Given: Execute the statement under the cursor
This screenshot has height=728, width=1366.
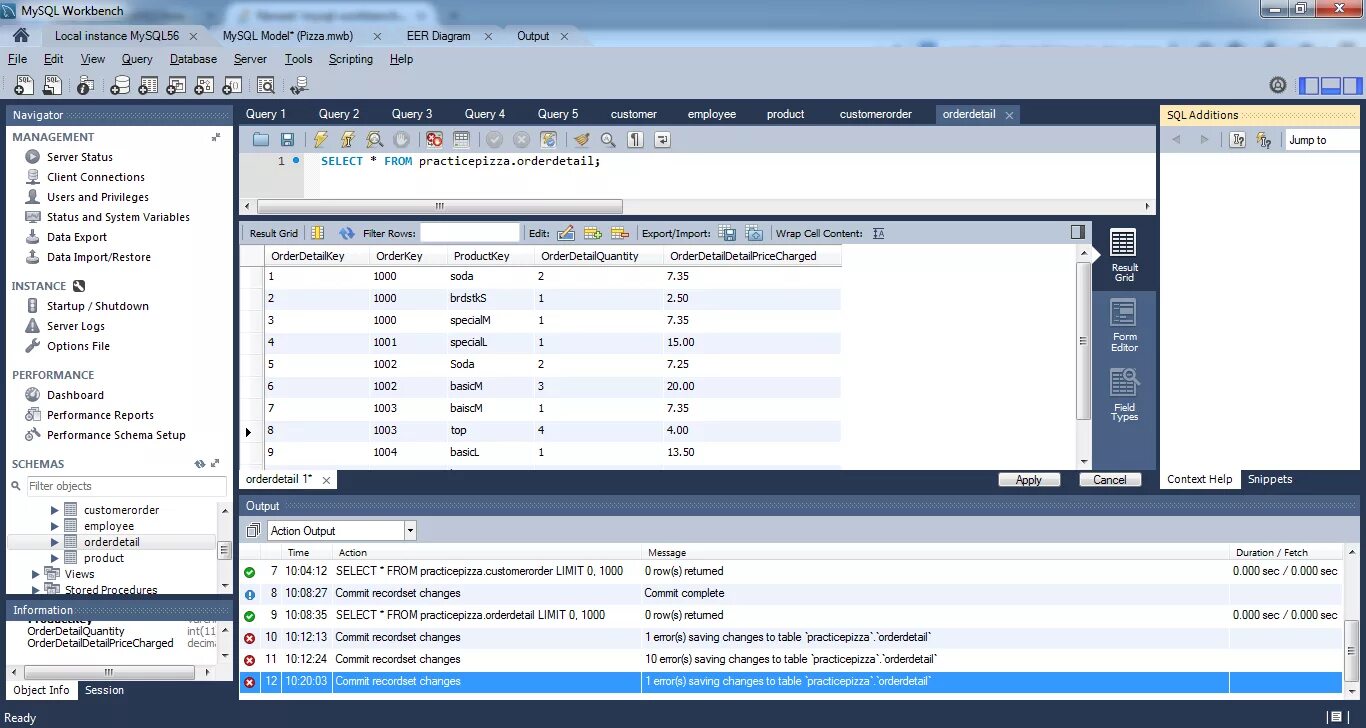Looking at the screenshot, I should coord(347,140).
